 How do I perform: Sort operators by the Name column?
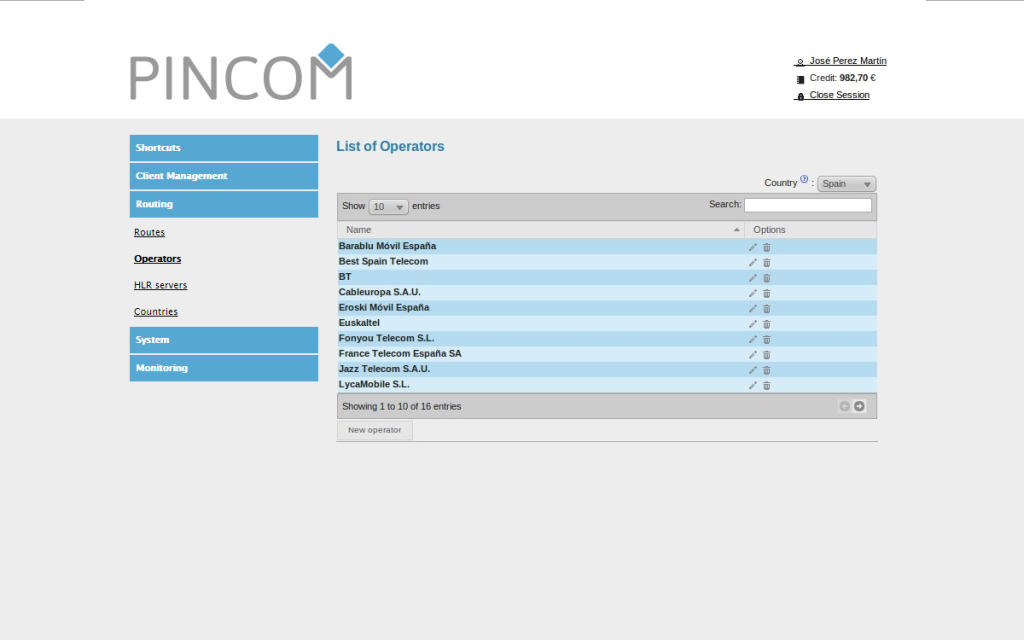(x=541, y=230)
